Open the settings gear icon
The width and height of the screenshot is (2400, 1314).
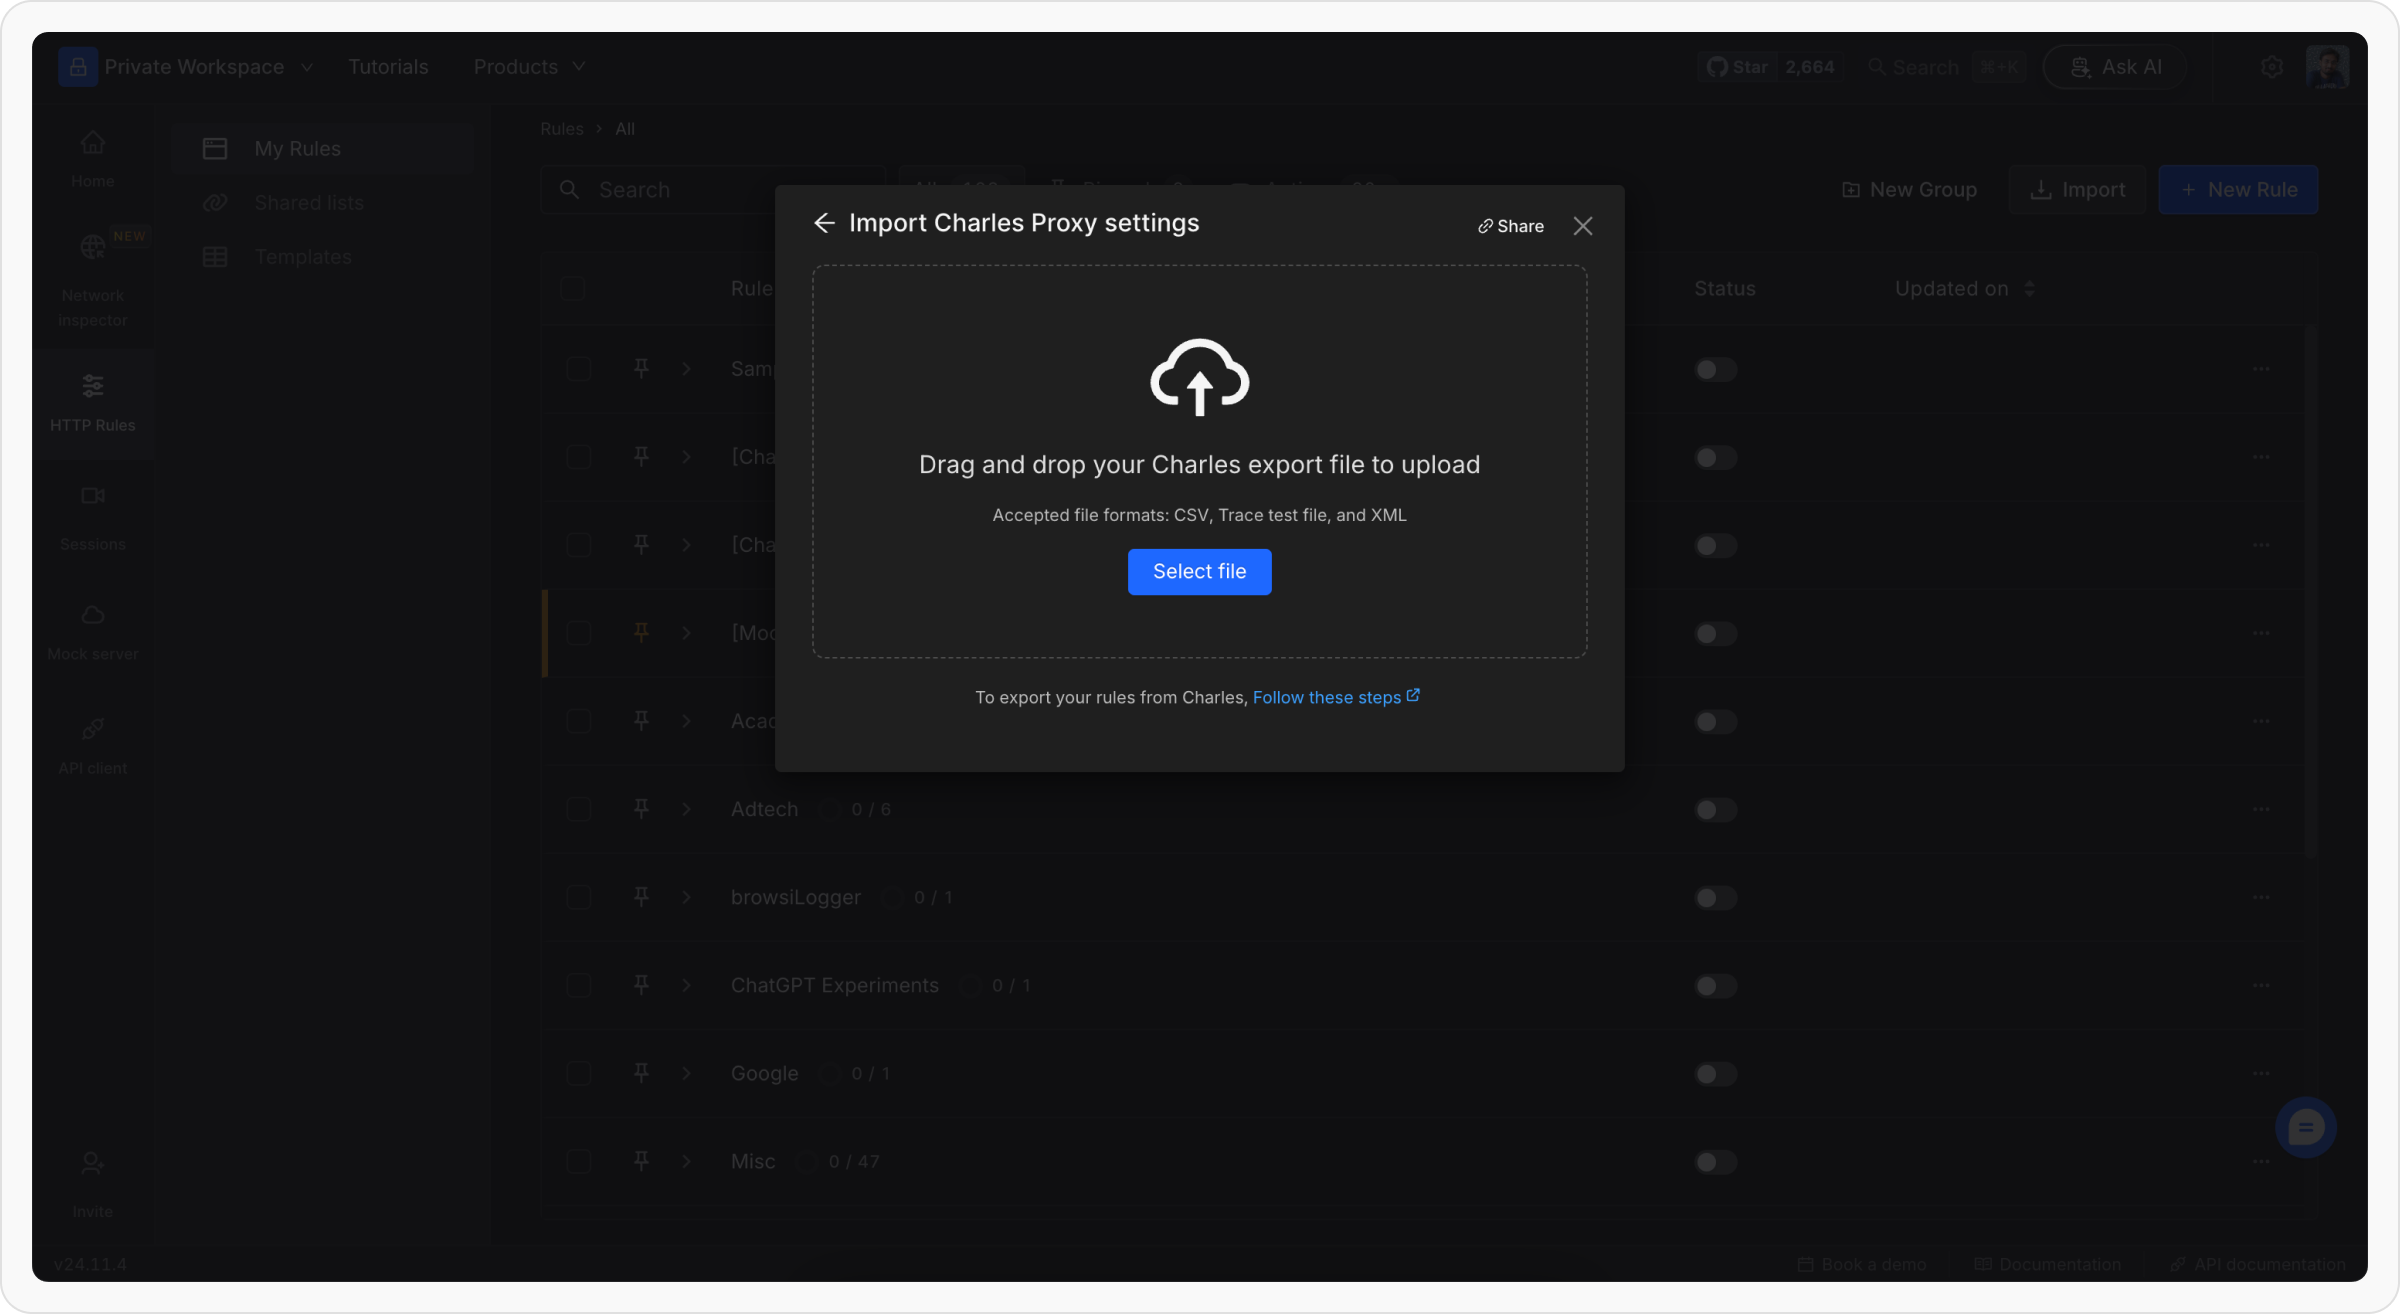coord(2272,67)
